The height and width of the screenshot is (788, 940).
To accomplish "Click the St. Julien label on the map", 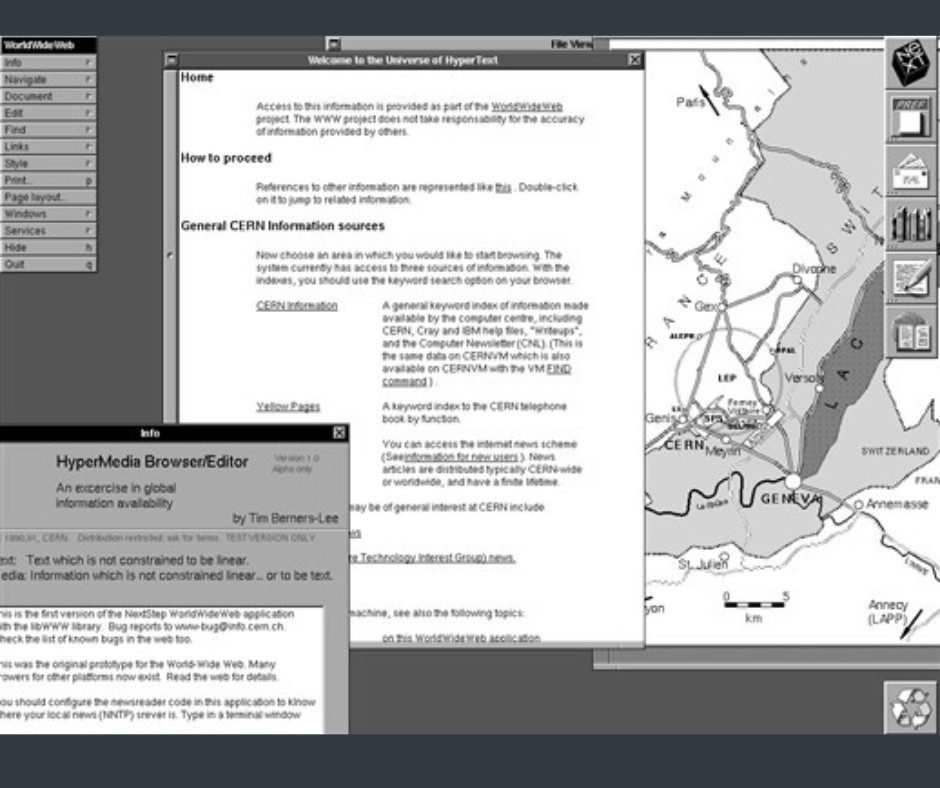I will pyautogui.click(x=703, y=564).
